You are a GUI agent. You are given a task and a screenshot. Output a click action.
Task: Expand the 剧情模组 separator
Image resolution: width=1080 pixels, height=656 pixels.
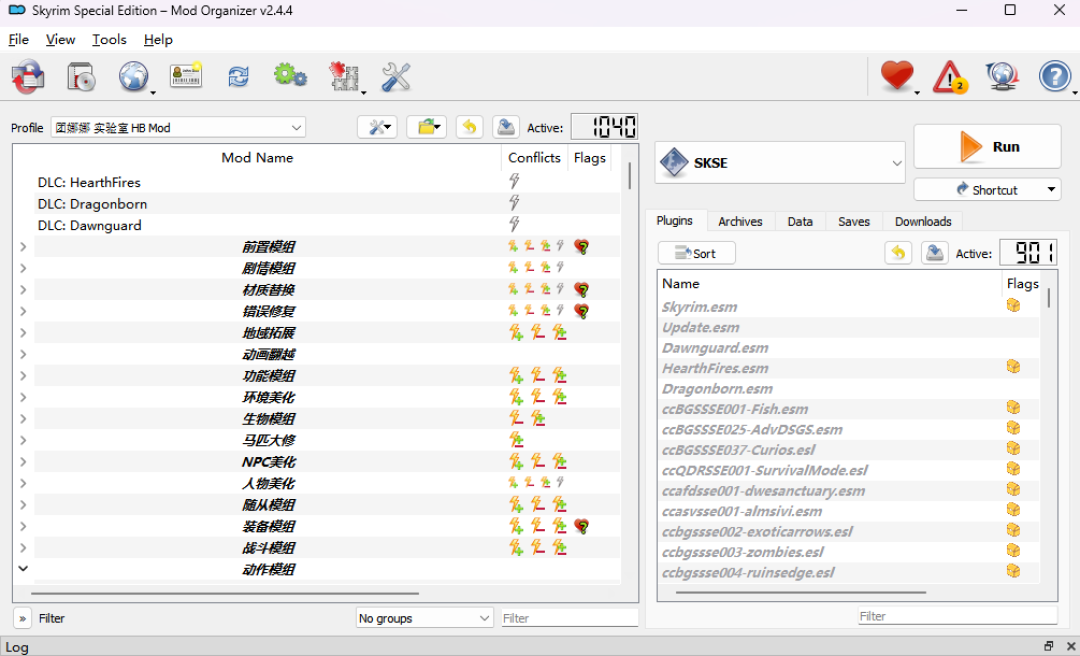pyautogui.click(x=23, y=268)
